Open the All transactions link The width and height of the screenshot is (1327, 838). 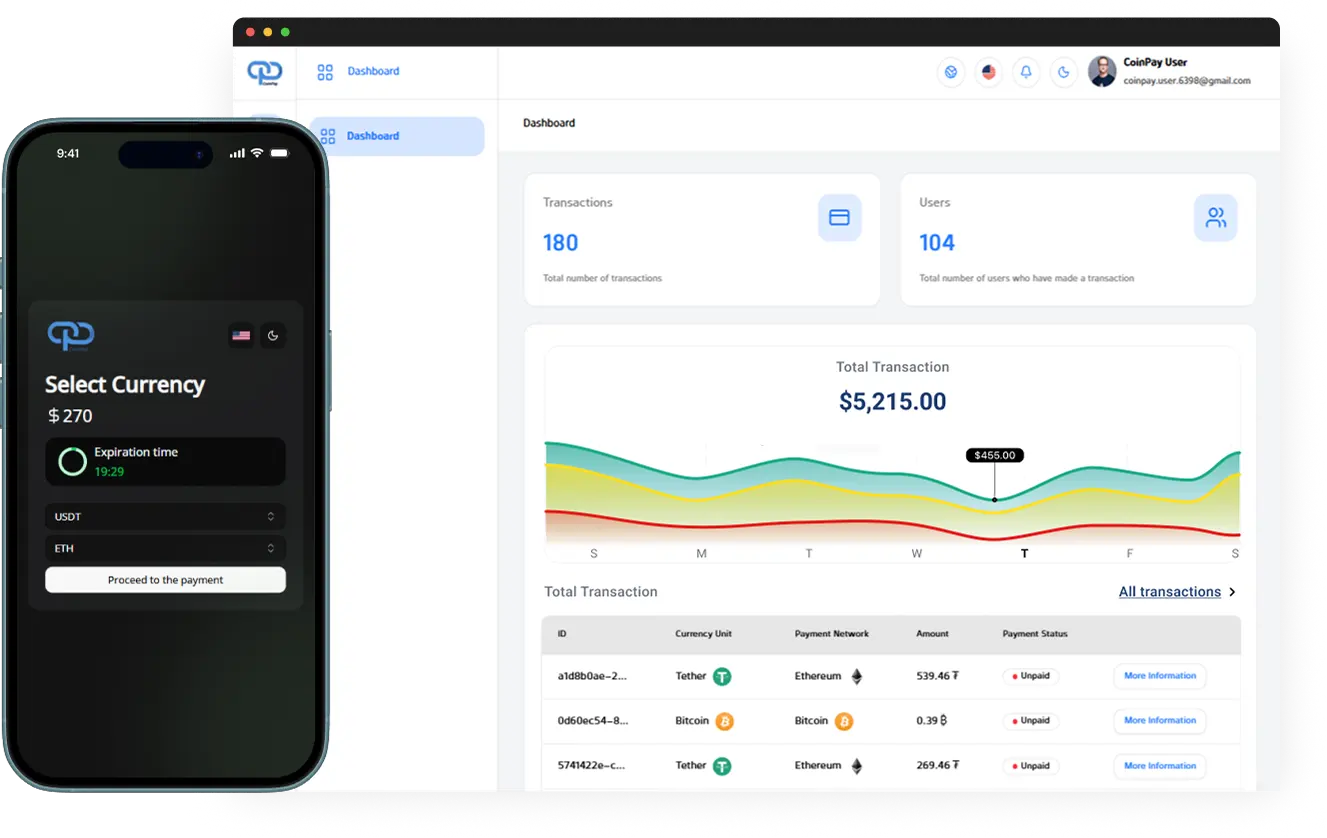click(1169, 592)
